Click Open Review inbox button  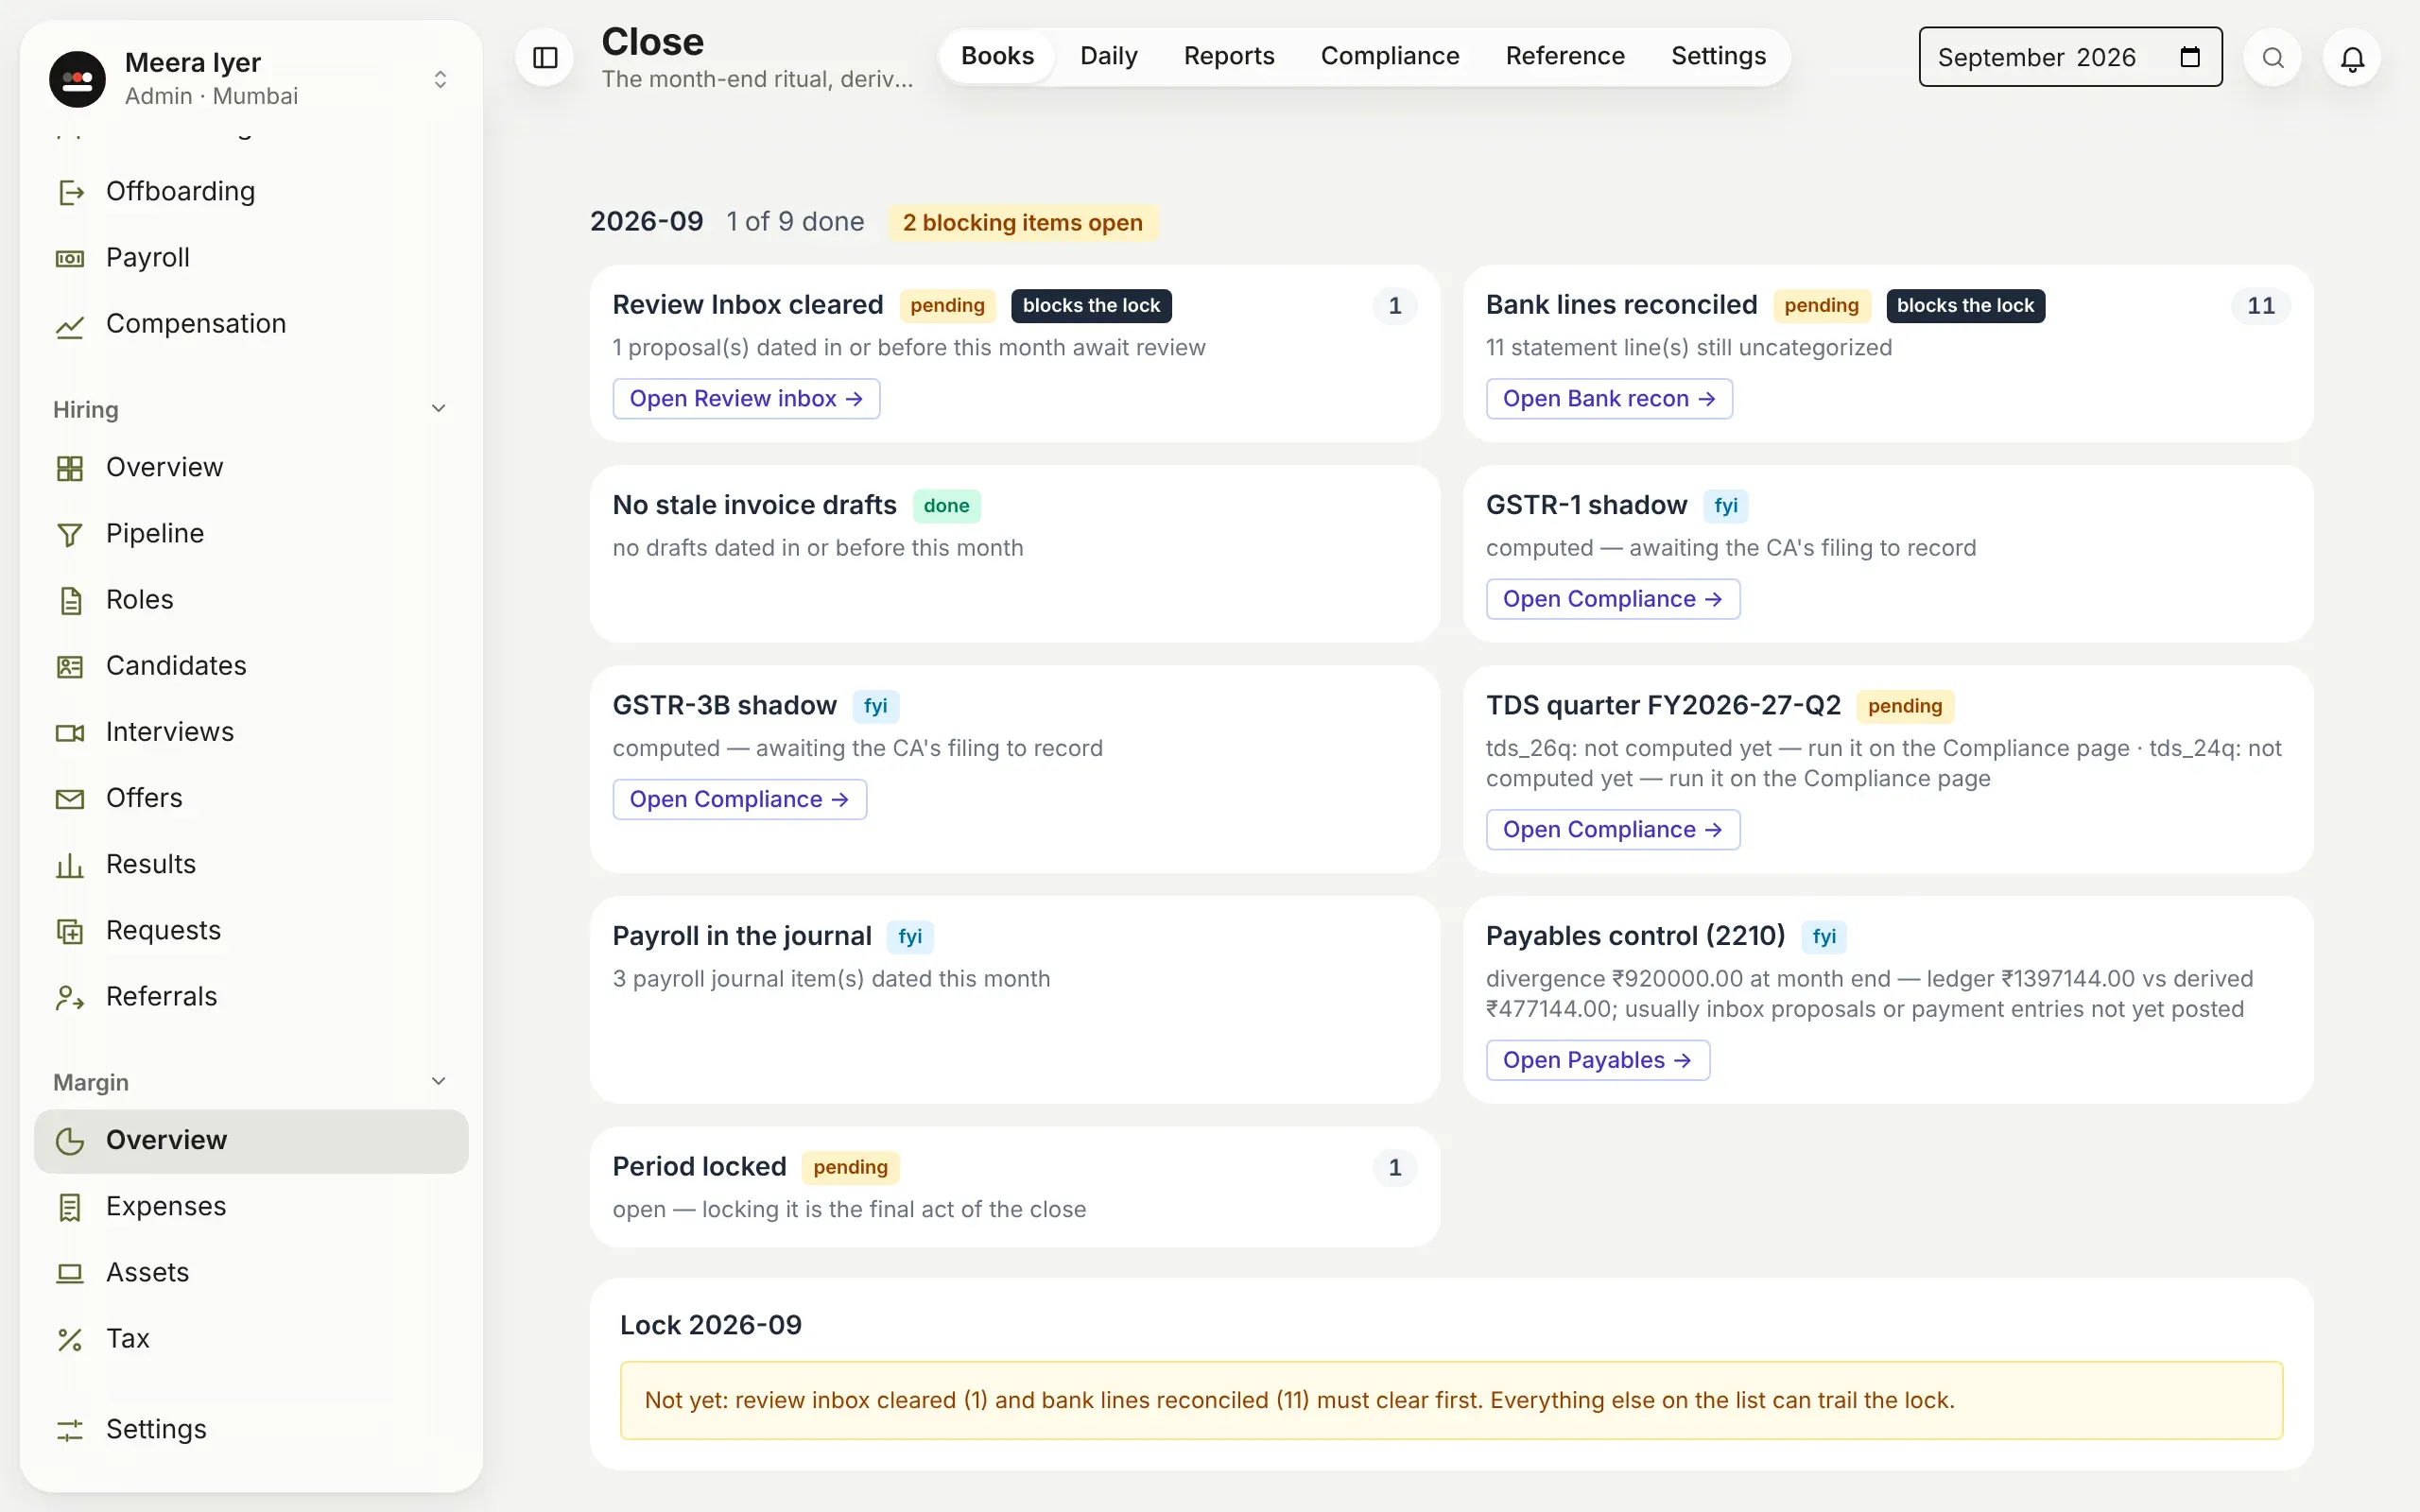point(746,399)
